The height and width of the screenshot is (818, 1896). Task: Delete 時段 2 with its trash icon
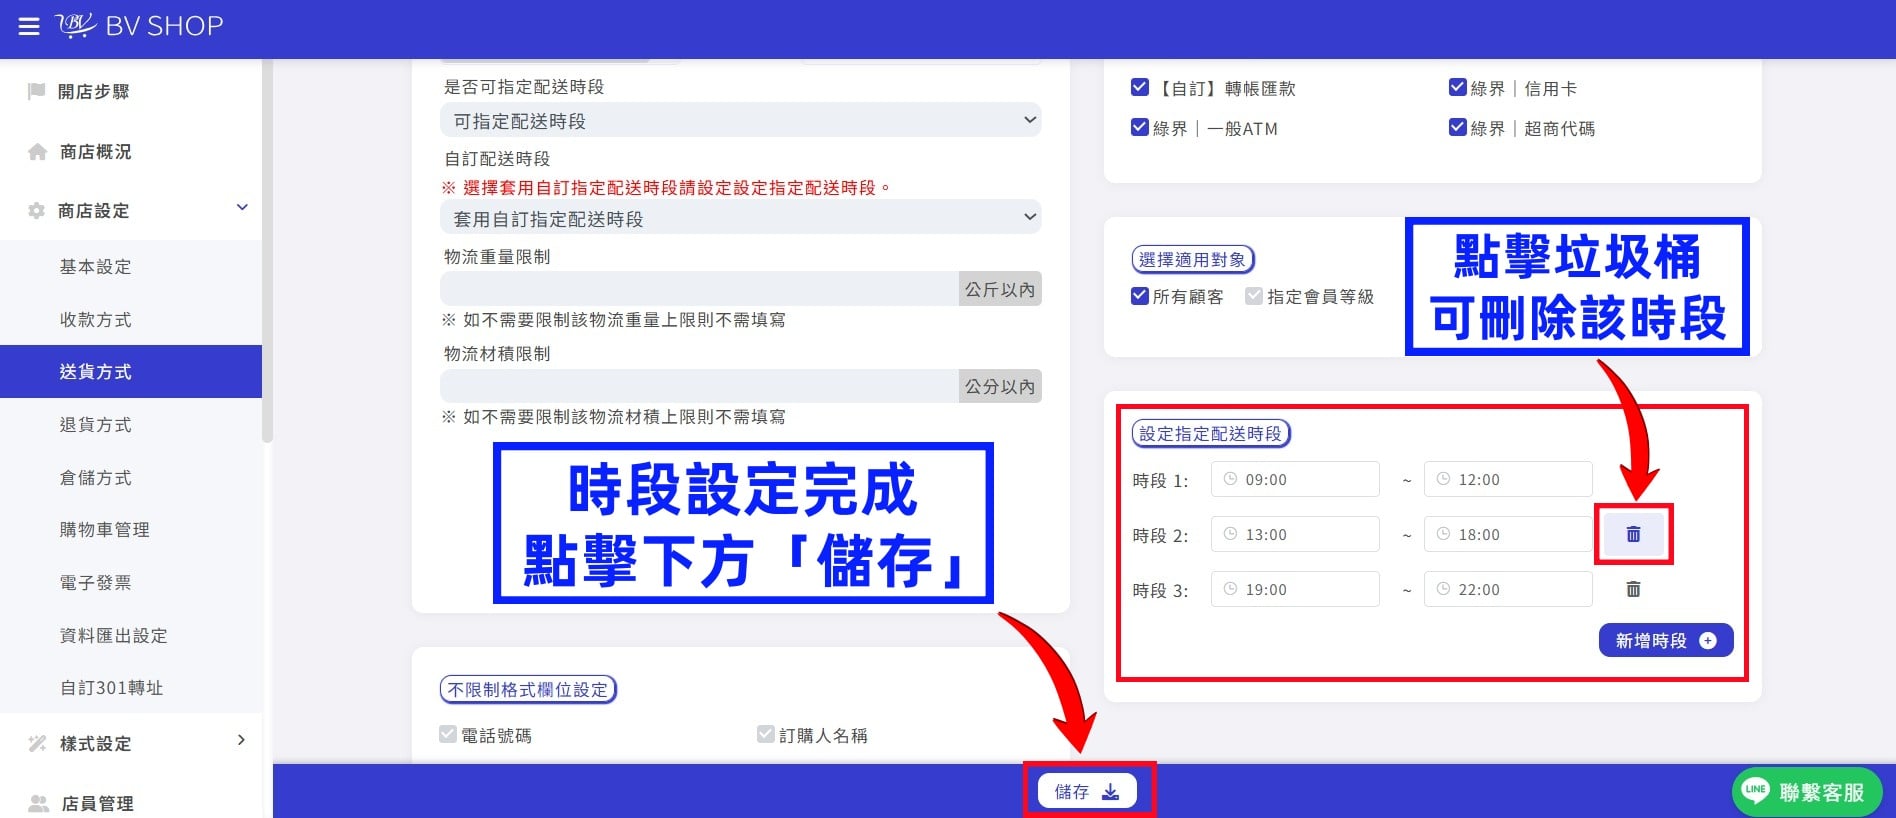[x=1633, y=534]
